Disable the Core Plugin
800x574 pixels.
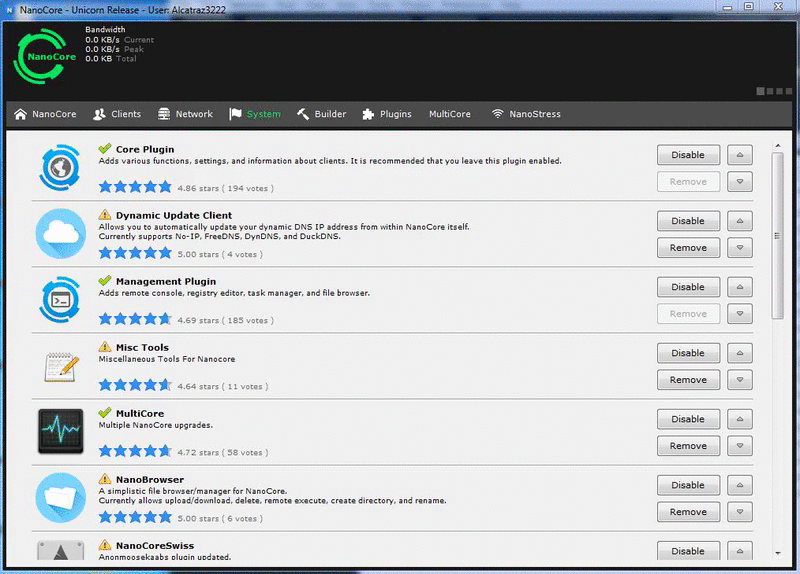(x=688, y=155)
